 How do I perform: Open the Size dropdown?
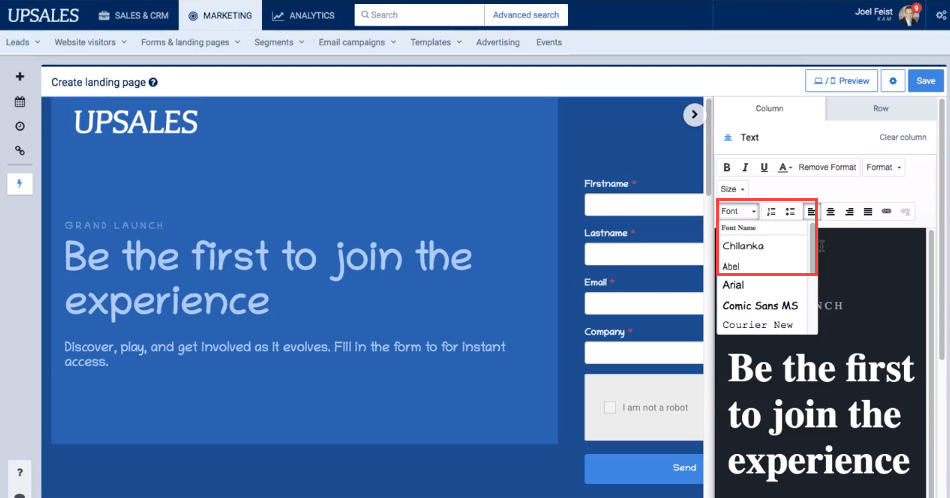click(732, 189)
